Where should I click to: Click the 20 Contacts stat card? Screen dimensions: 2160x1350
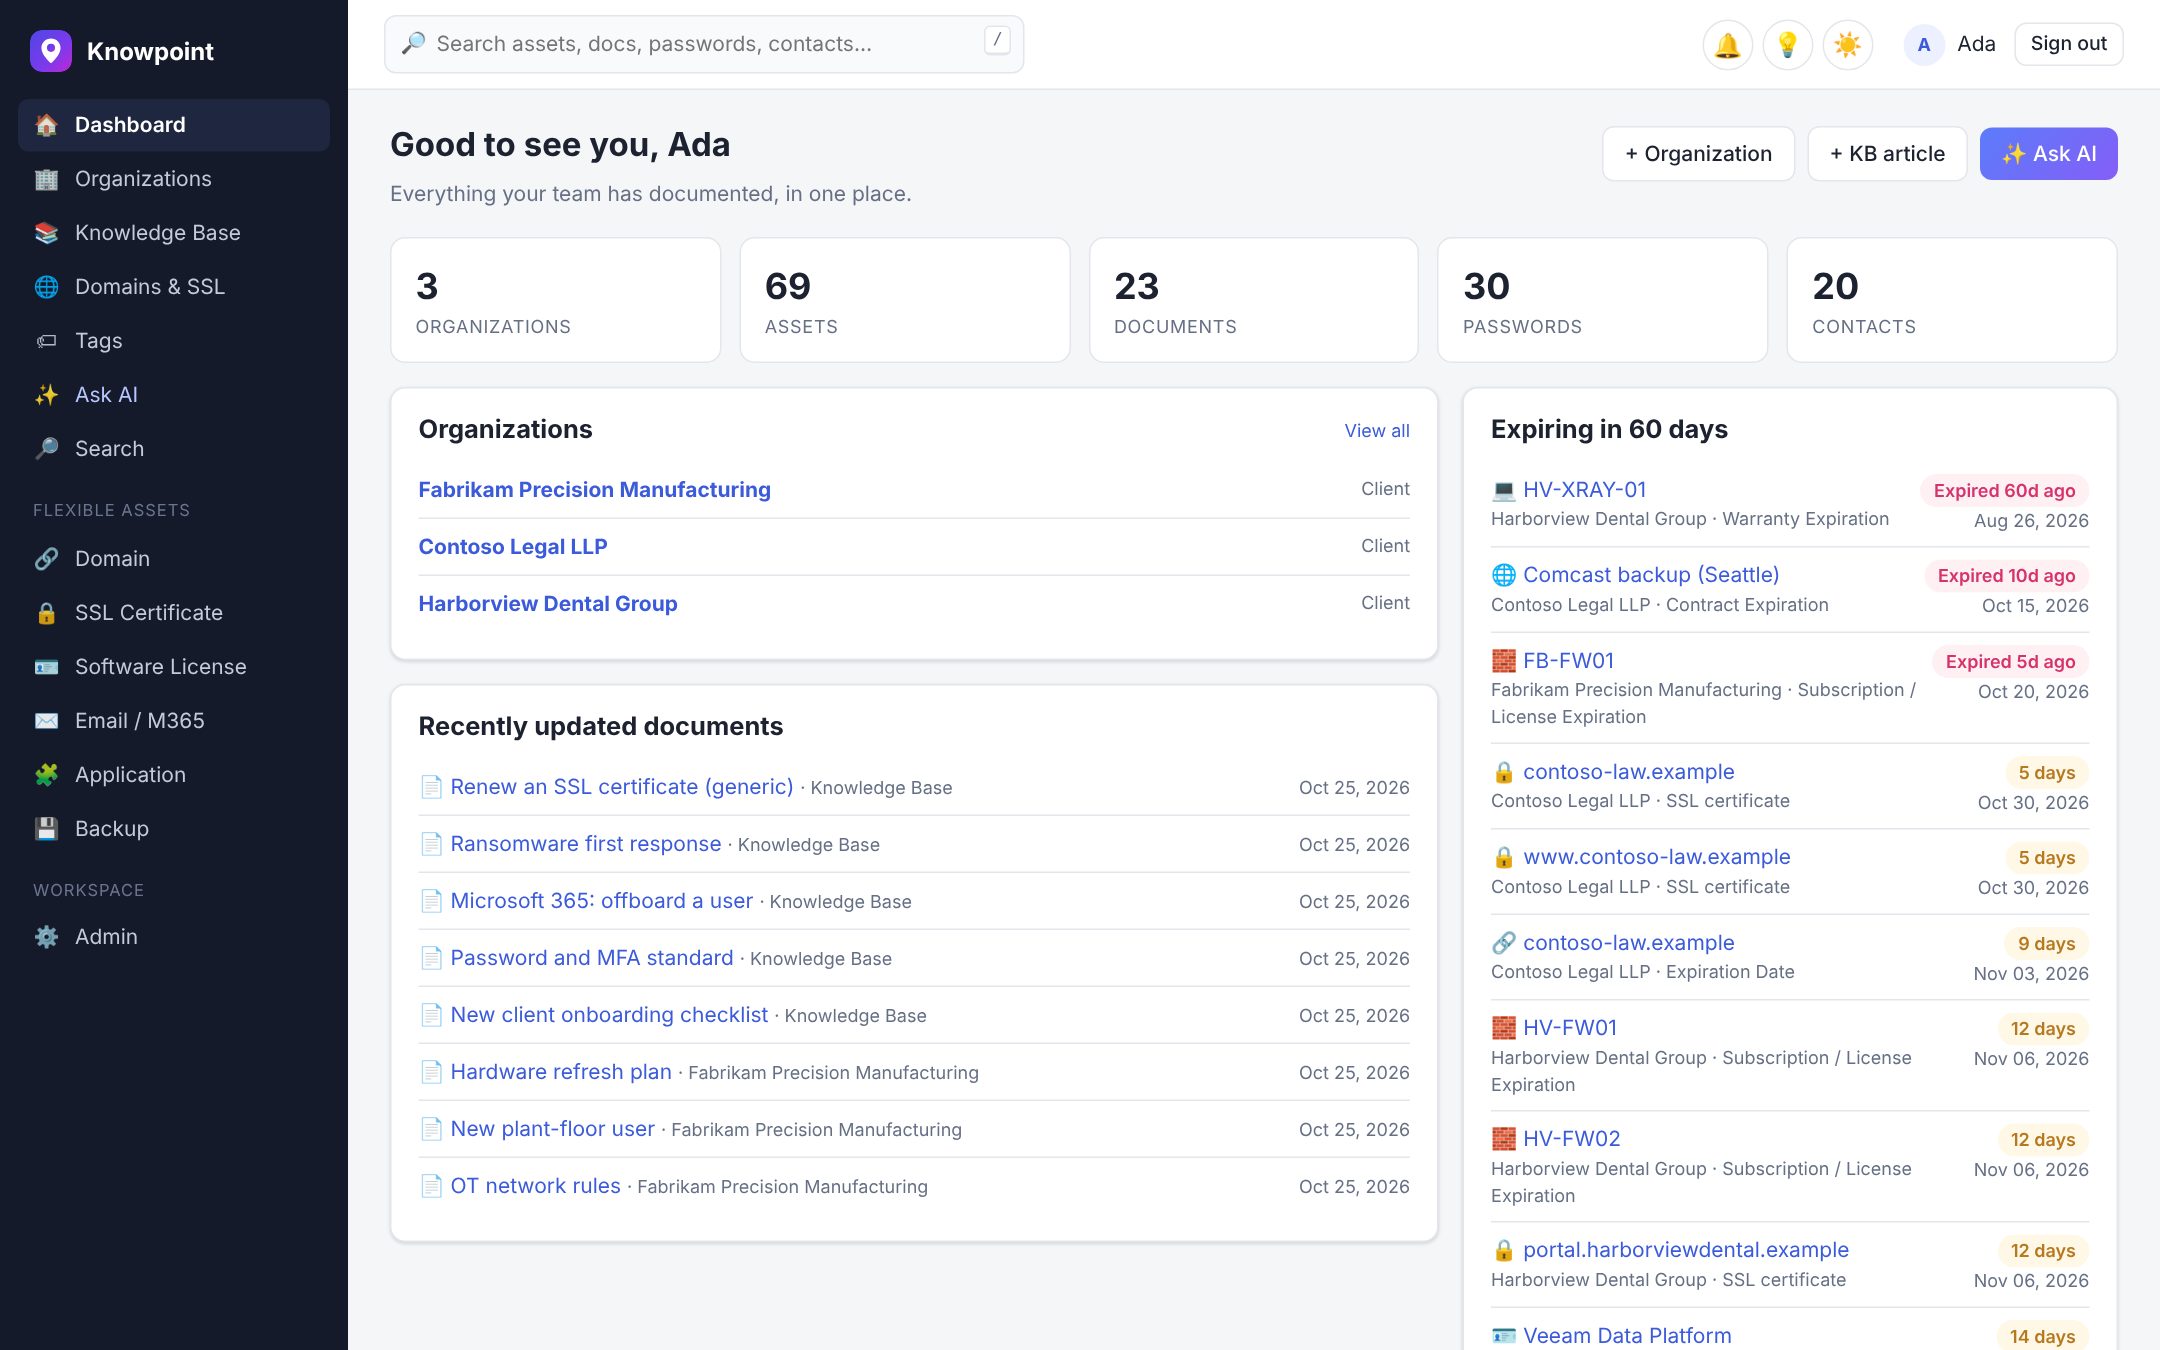click(1951, 300)
